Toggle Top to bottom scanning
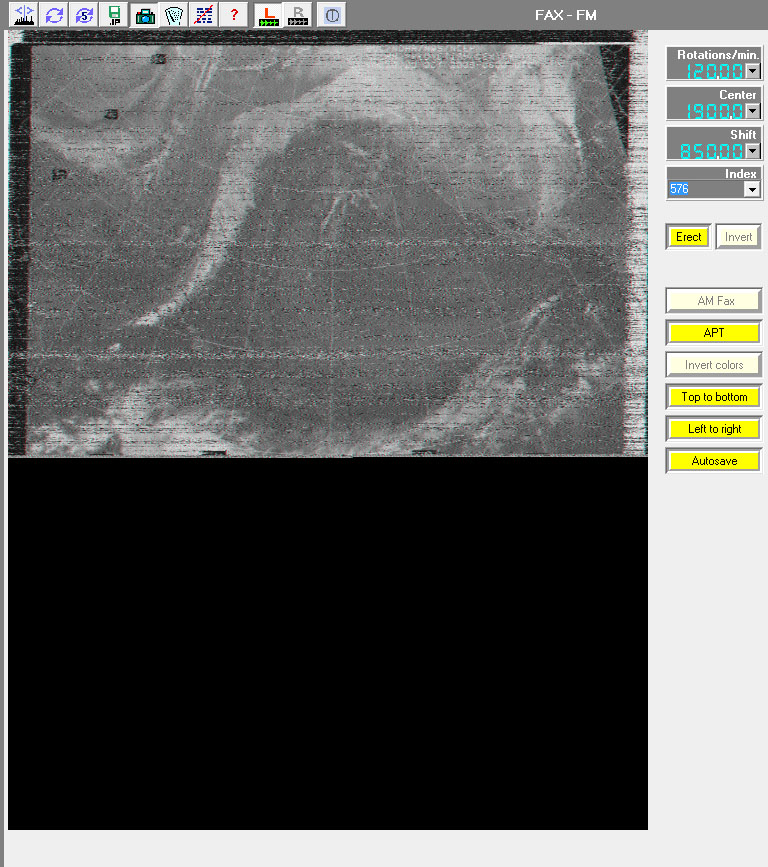768x867 pixels. pos(714,397)
